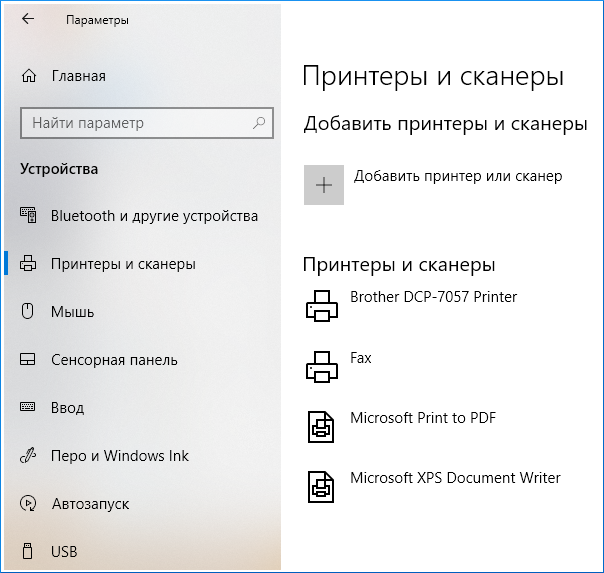The width and height of the screenshot is (604, 573).
Task: Select Brother DCP-7057 Printer icon
Action: (322, 305)
